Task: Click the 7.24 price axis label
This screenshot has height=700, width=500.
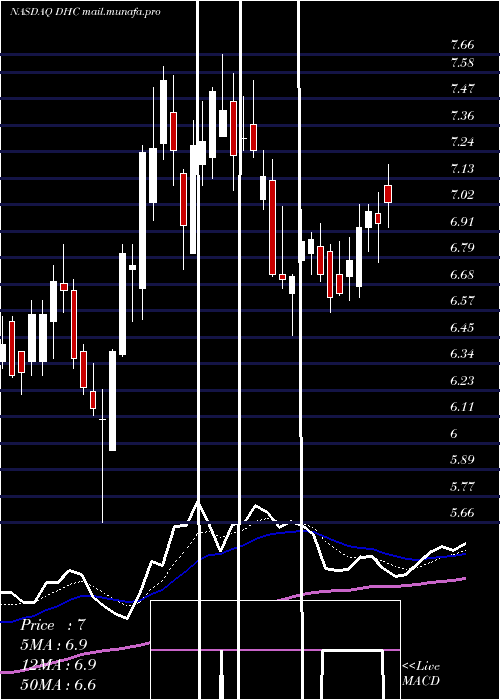Action: (462, 142)
